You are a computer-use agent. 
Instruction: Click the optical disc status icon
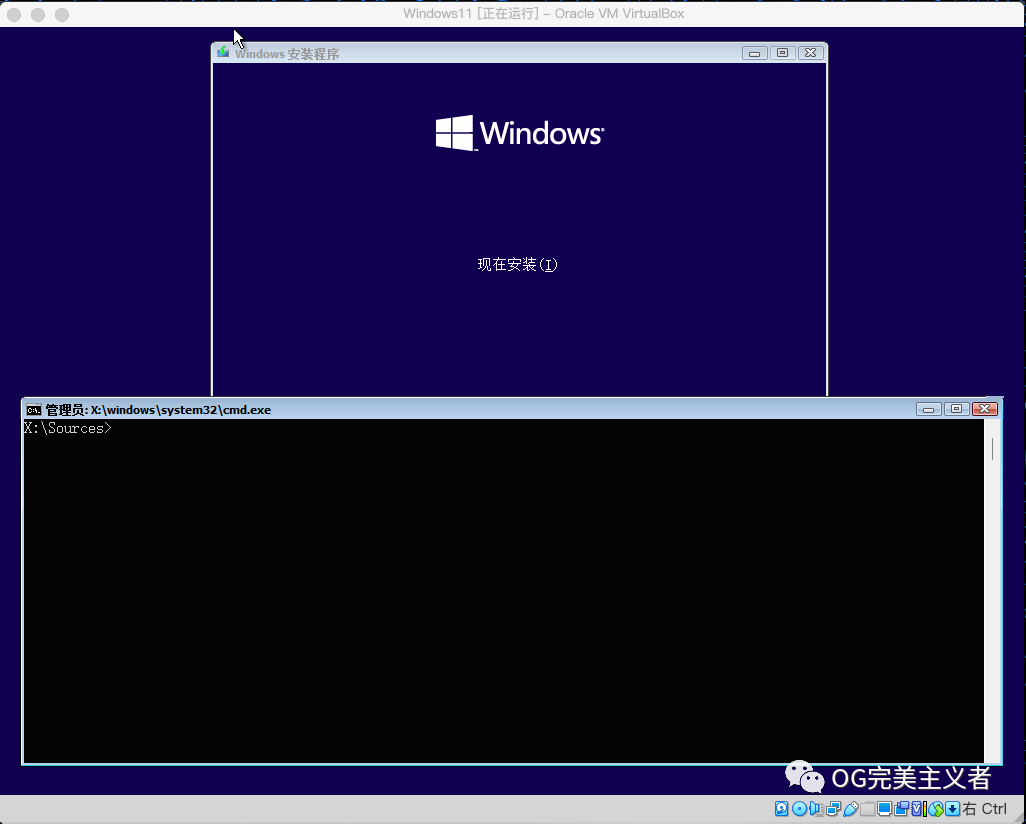point(799,809)
